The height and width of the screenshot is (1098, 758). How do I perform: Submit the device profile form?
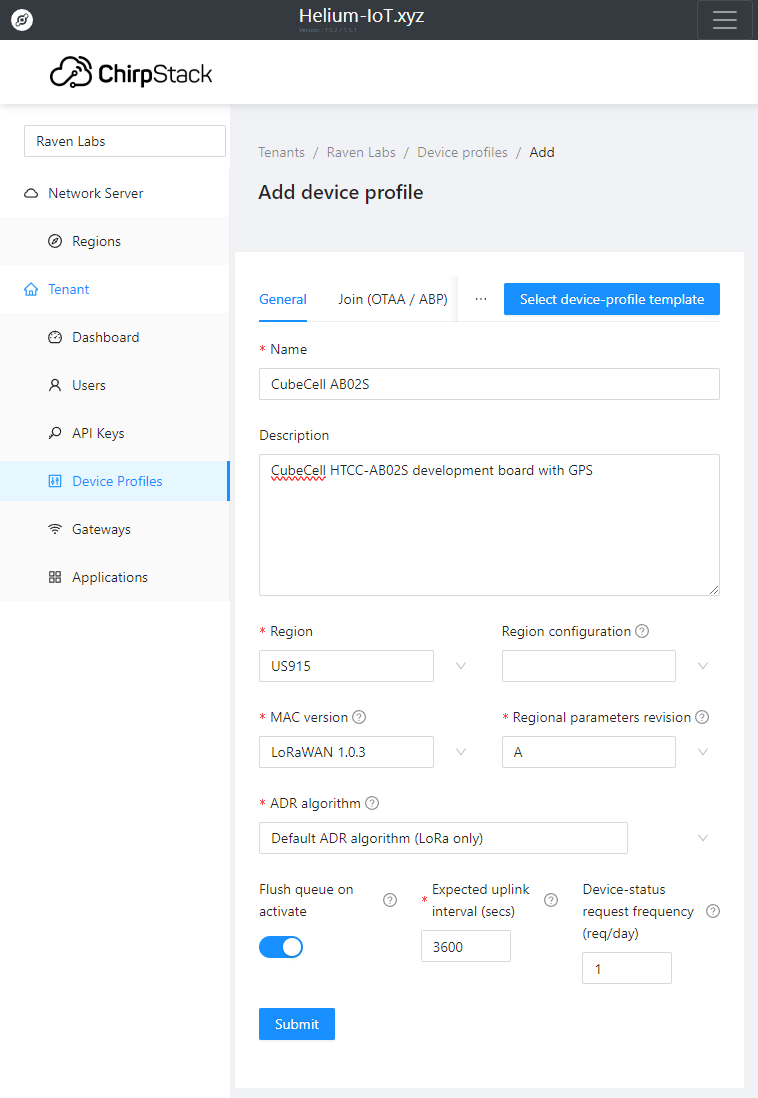coord(296,1024)
